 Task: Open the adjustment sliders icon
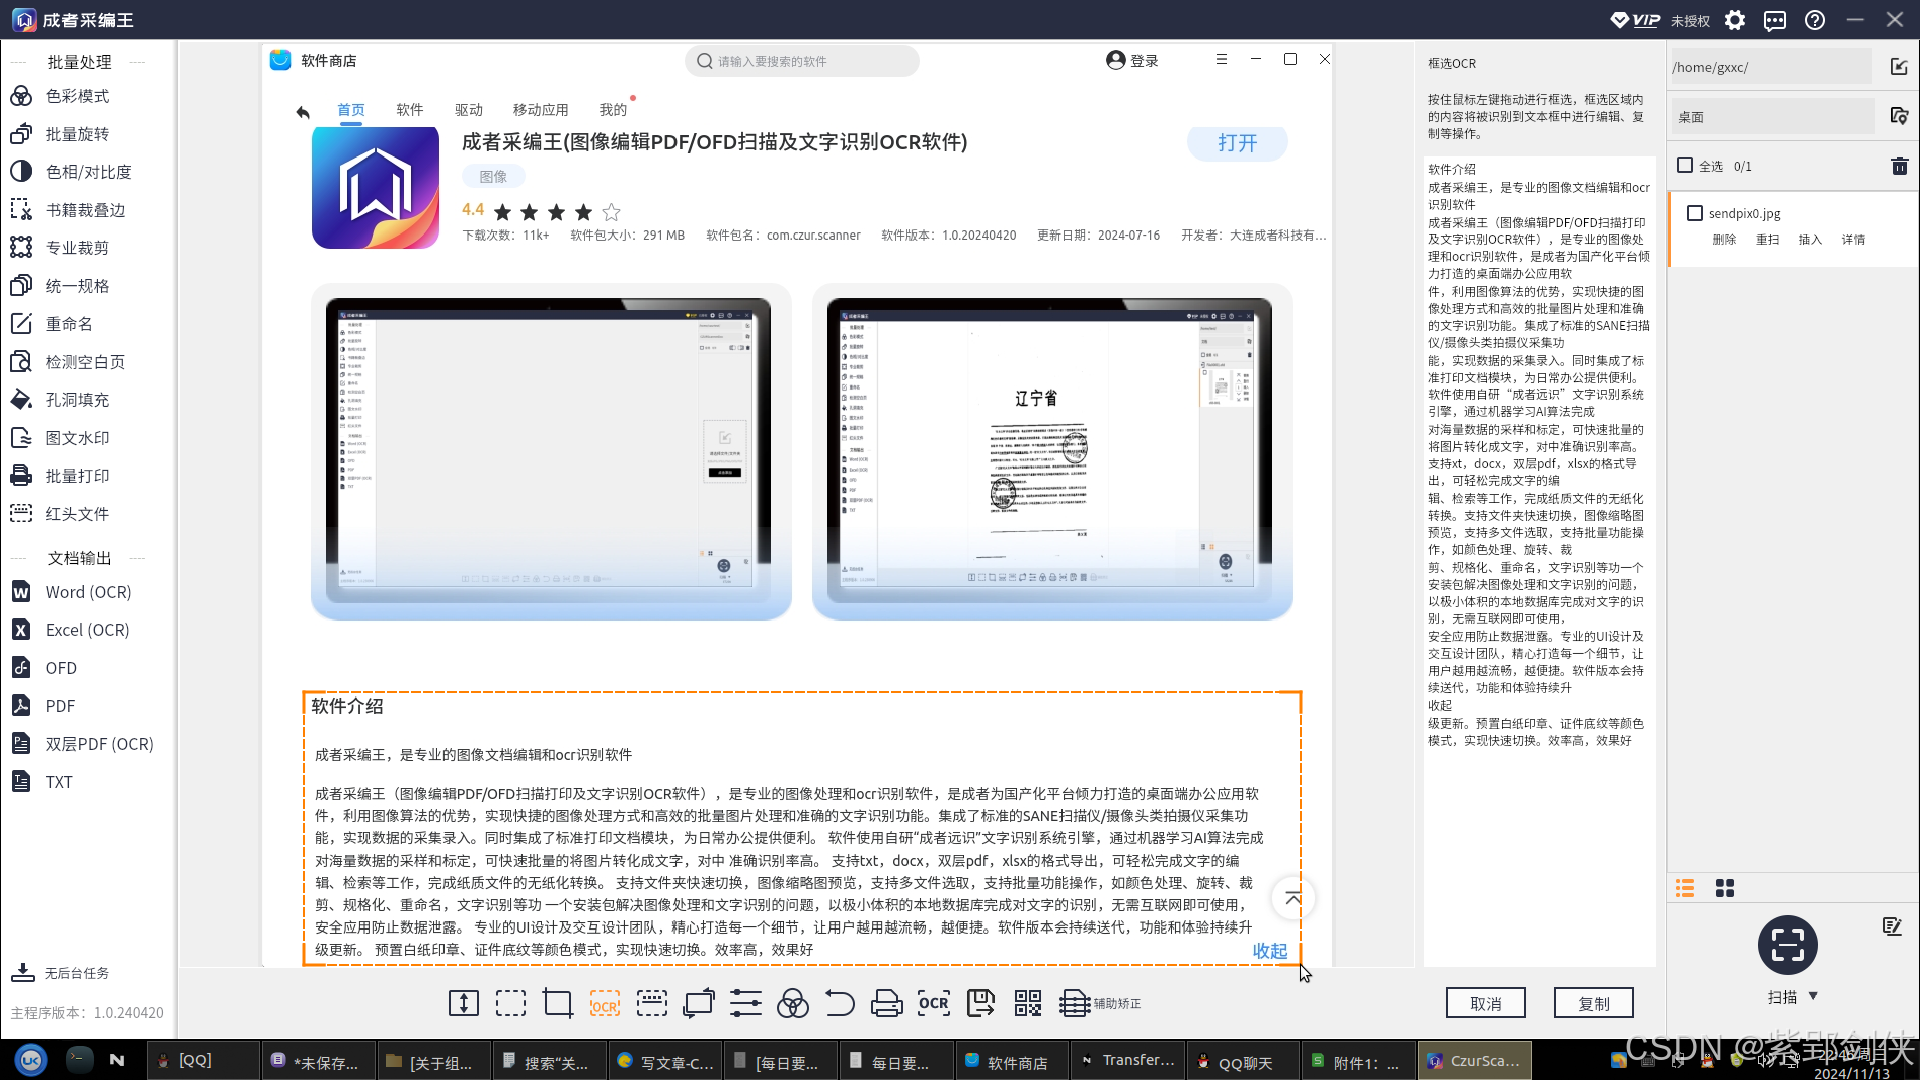pos(746,1003)
